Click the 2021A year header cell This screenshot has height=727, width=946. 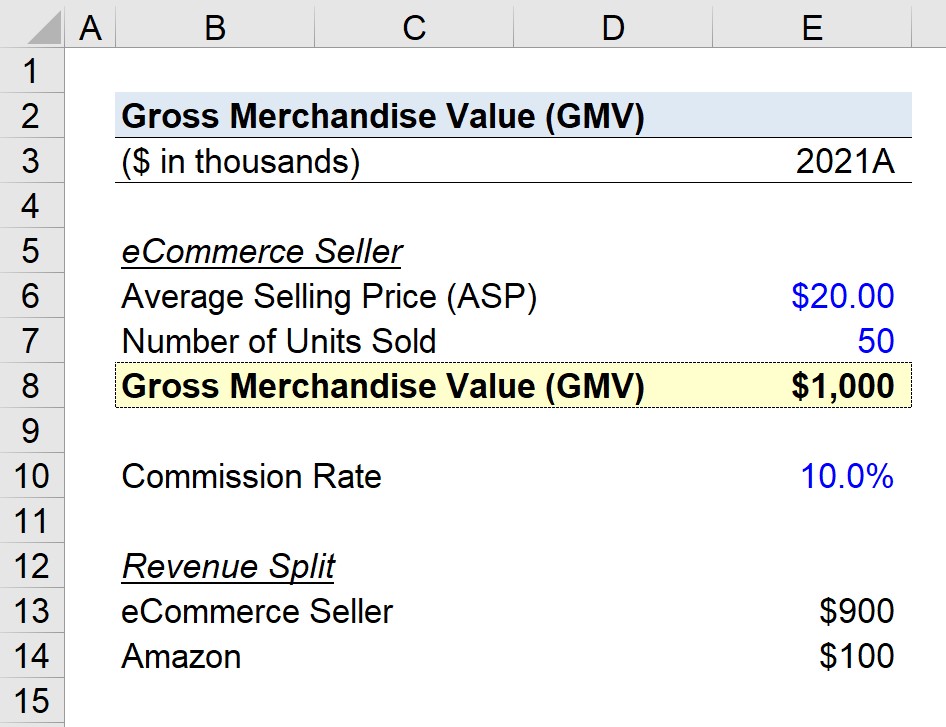pyautogui.click(x=812, y=160)
